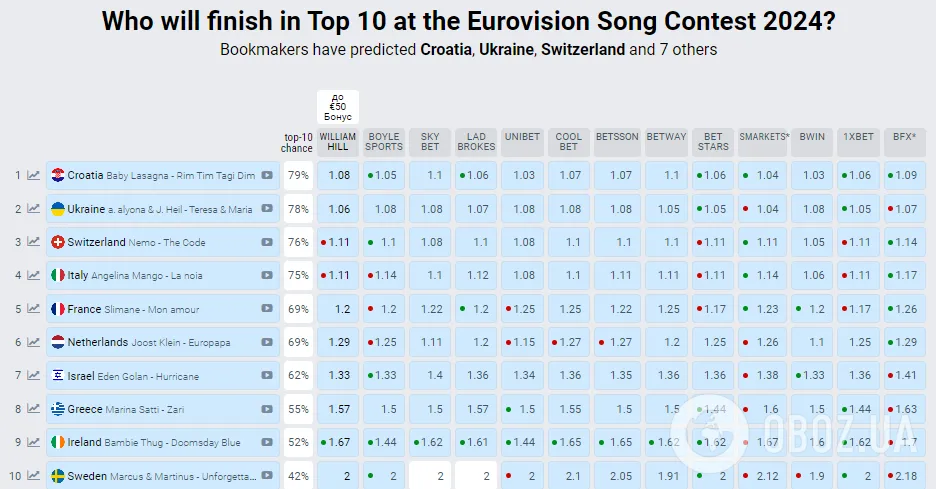Play the video for Croatia's Rim Tim Tagi Dim
The height and width of the screenshot is (489, 936).
(x=267, y=176)
